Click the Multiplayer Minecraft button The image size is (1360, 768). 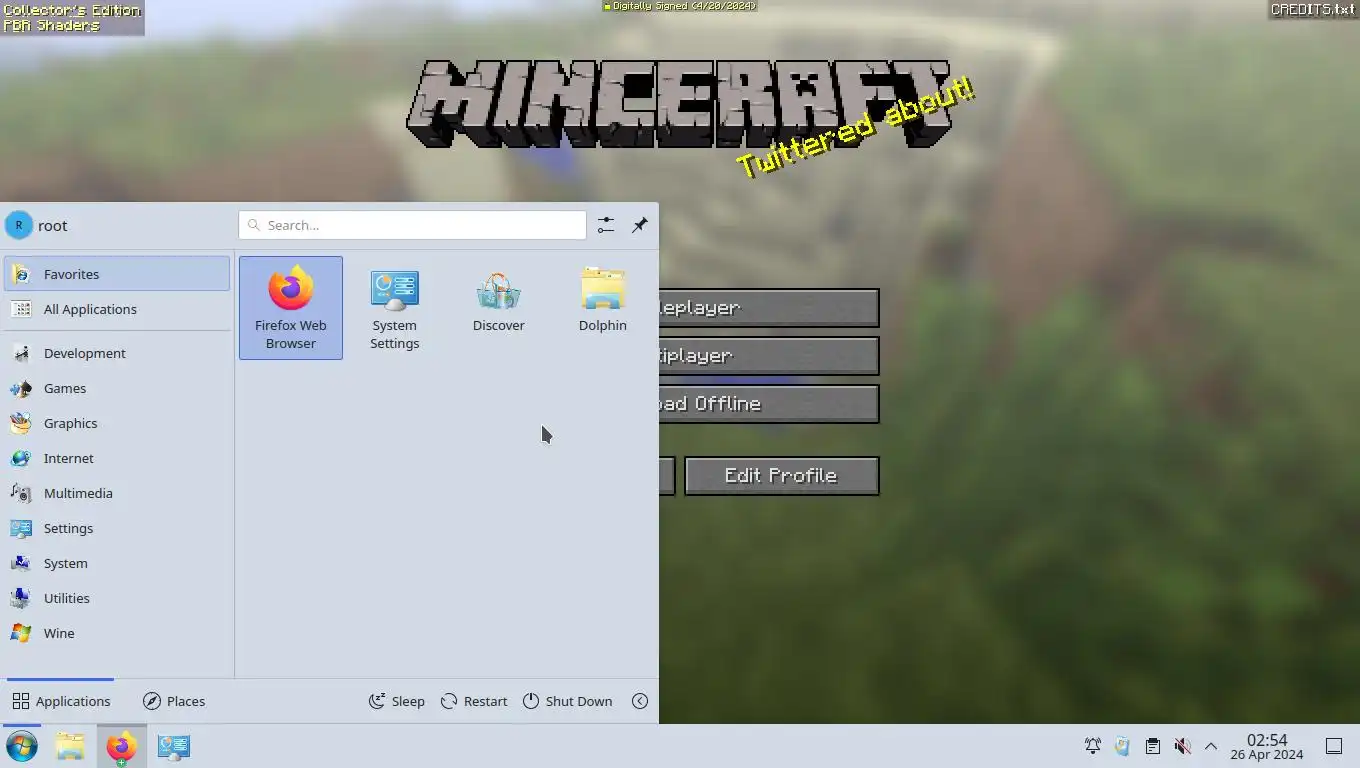pos(769,356)
